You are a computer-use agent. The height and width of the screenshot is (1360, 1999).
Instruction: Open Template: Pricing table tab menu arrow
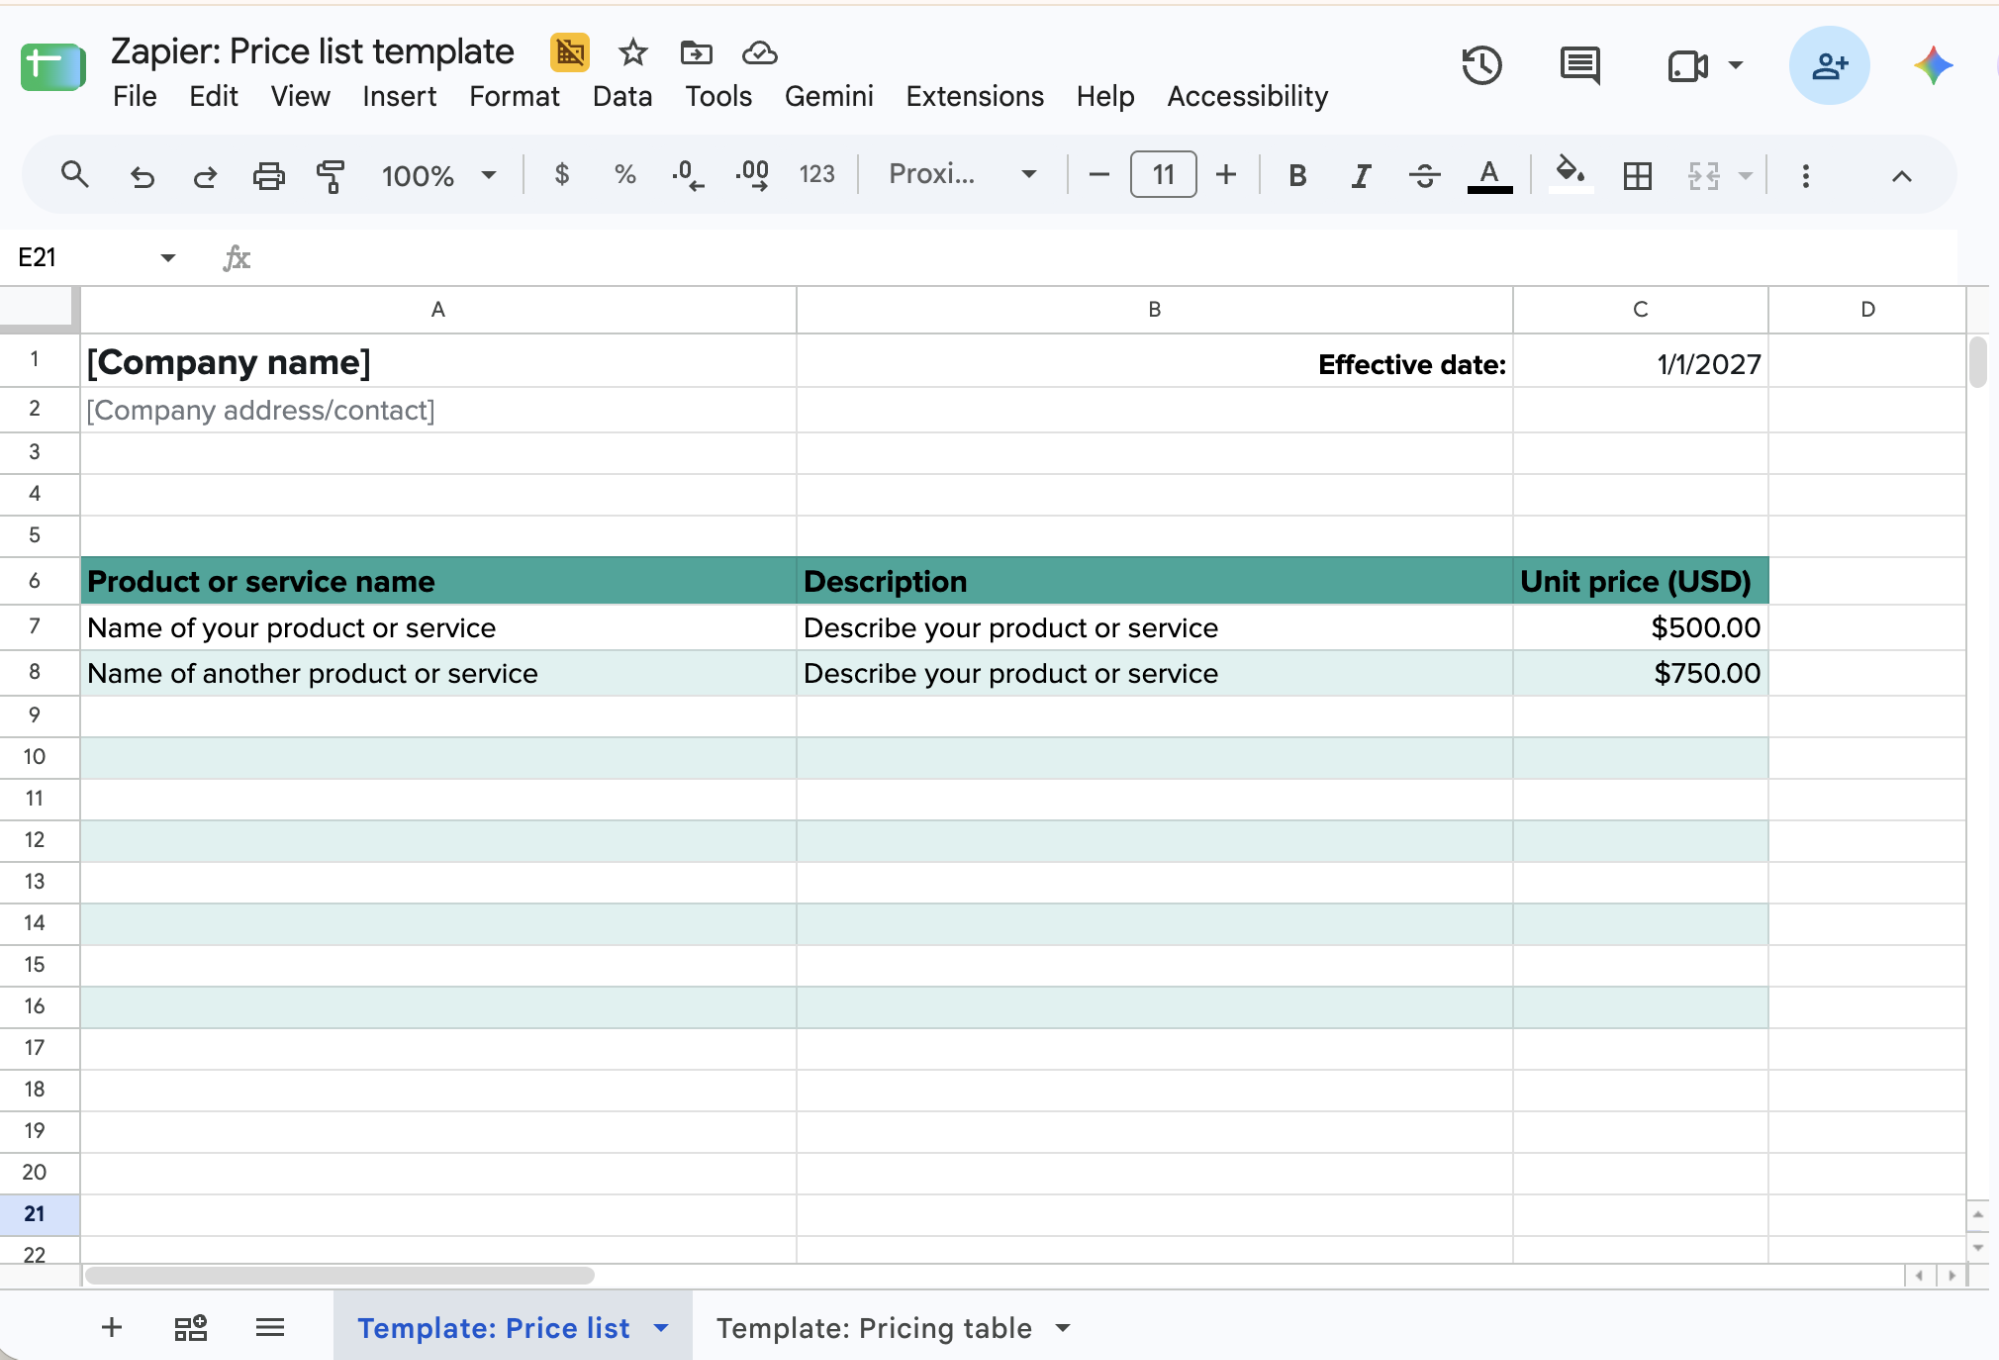[x=1063, y=1328]
